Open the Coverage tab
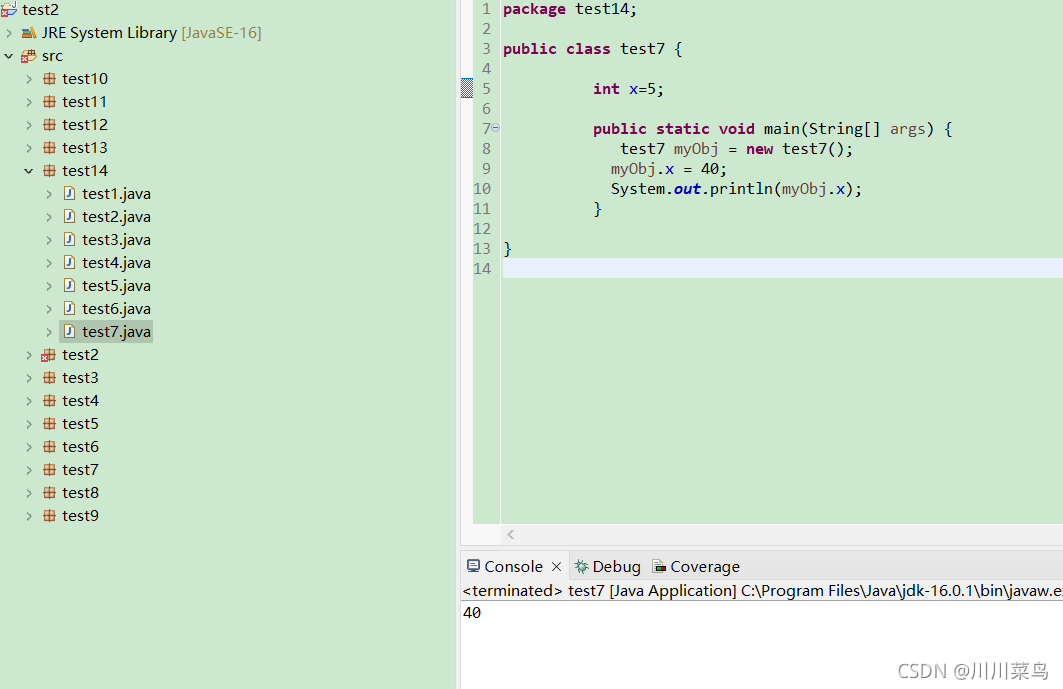Viewport: 1063px width, 689px height. pos(696,566)
